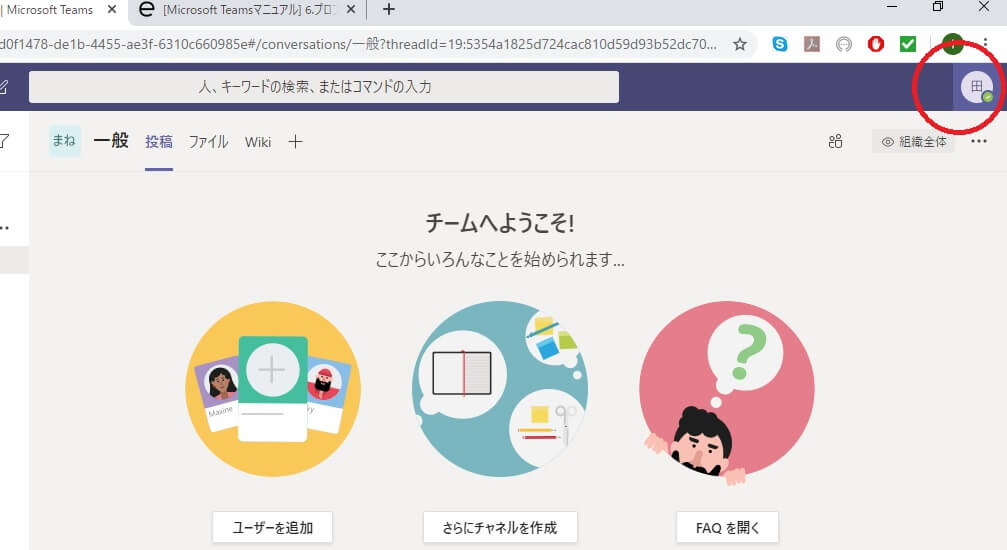
Task: Click the FAQ を開く button
Action: (x=727, y=527)
